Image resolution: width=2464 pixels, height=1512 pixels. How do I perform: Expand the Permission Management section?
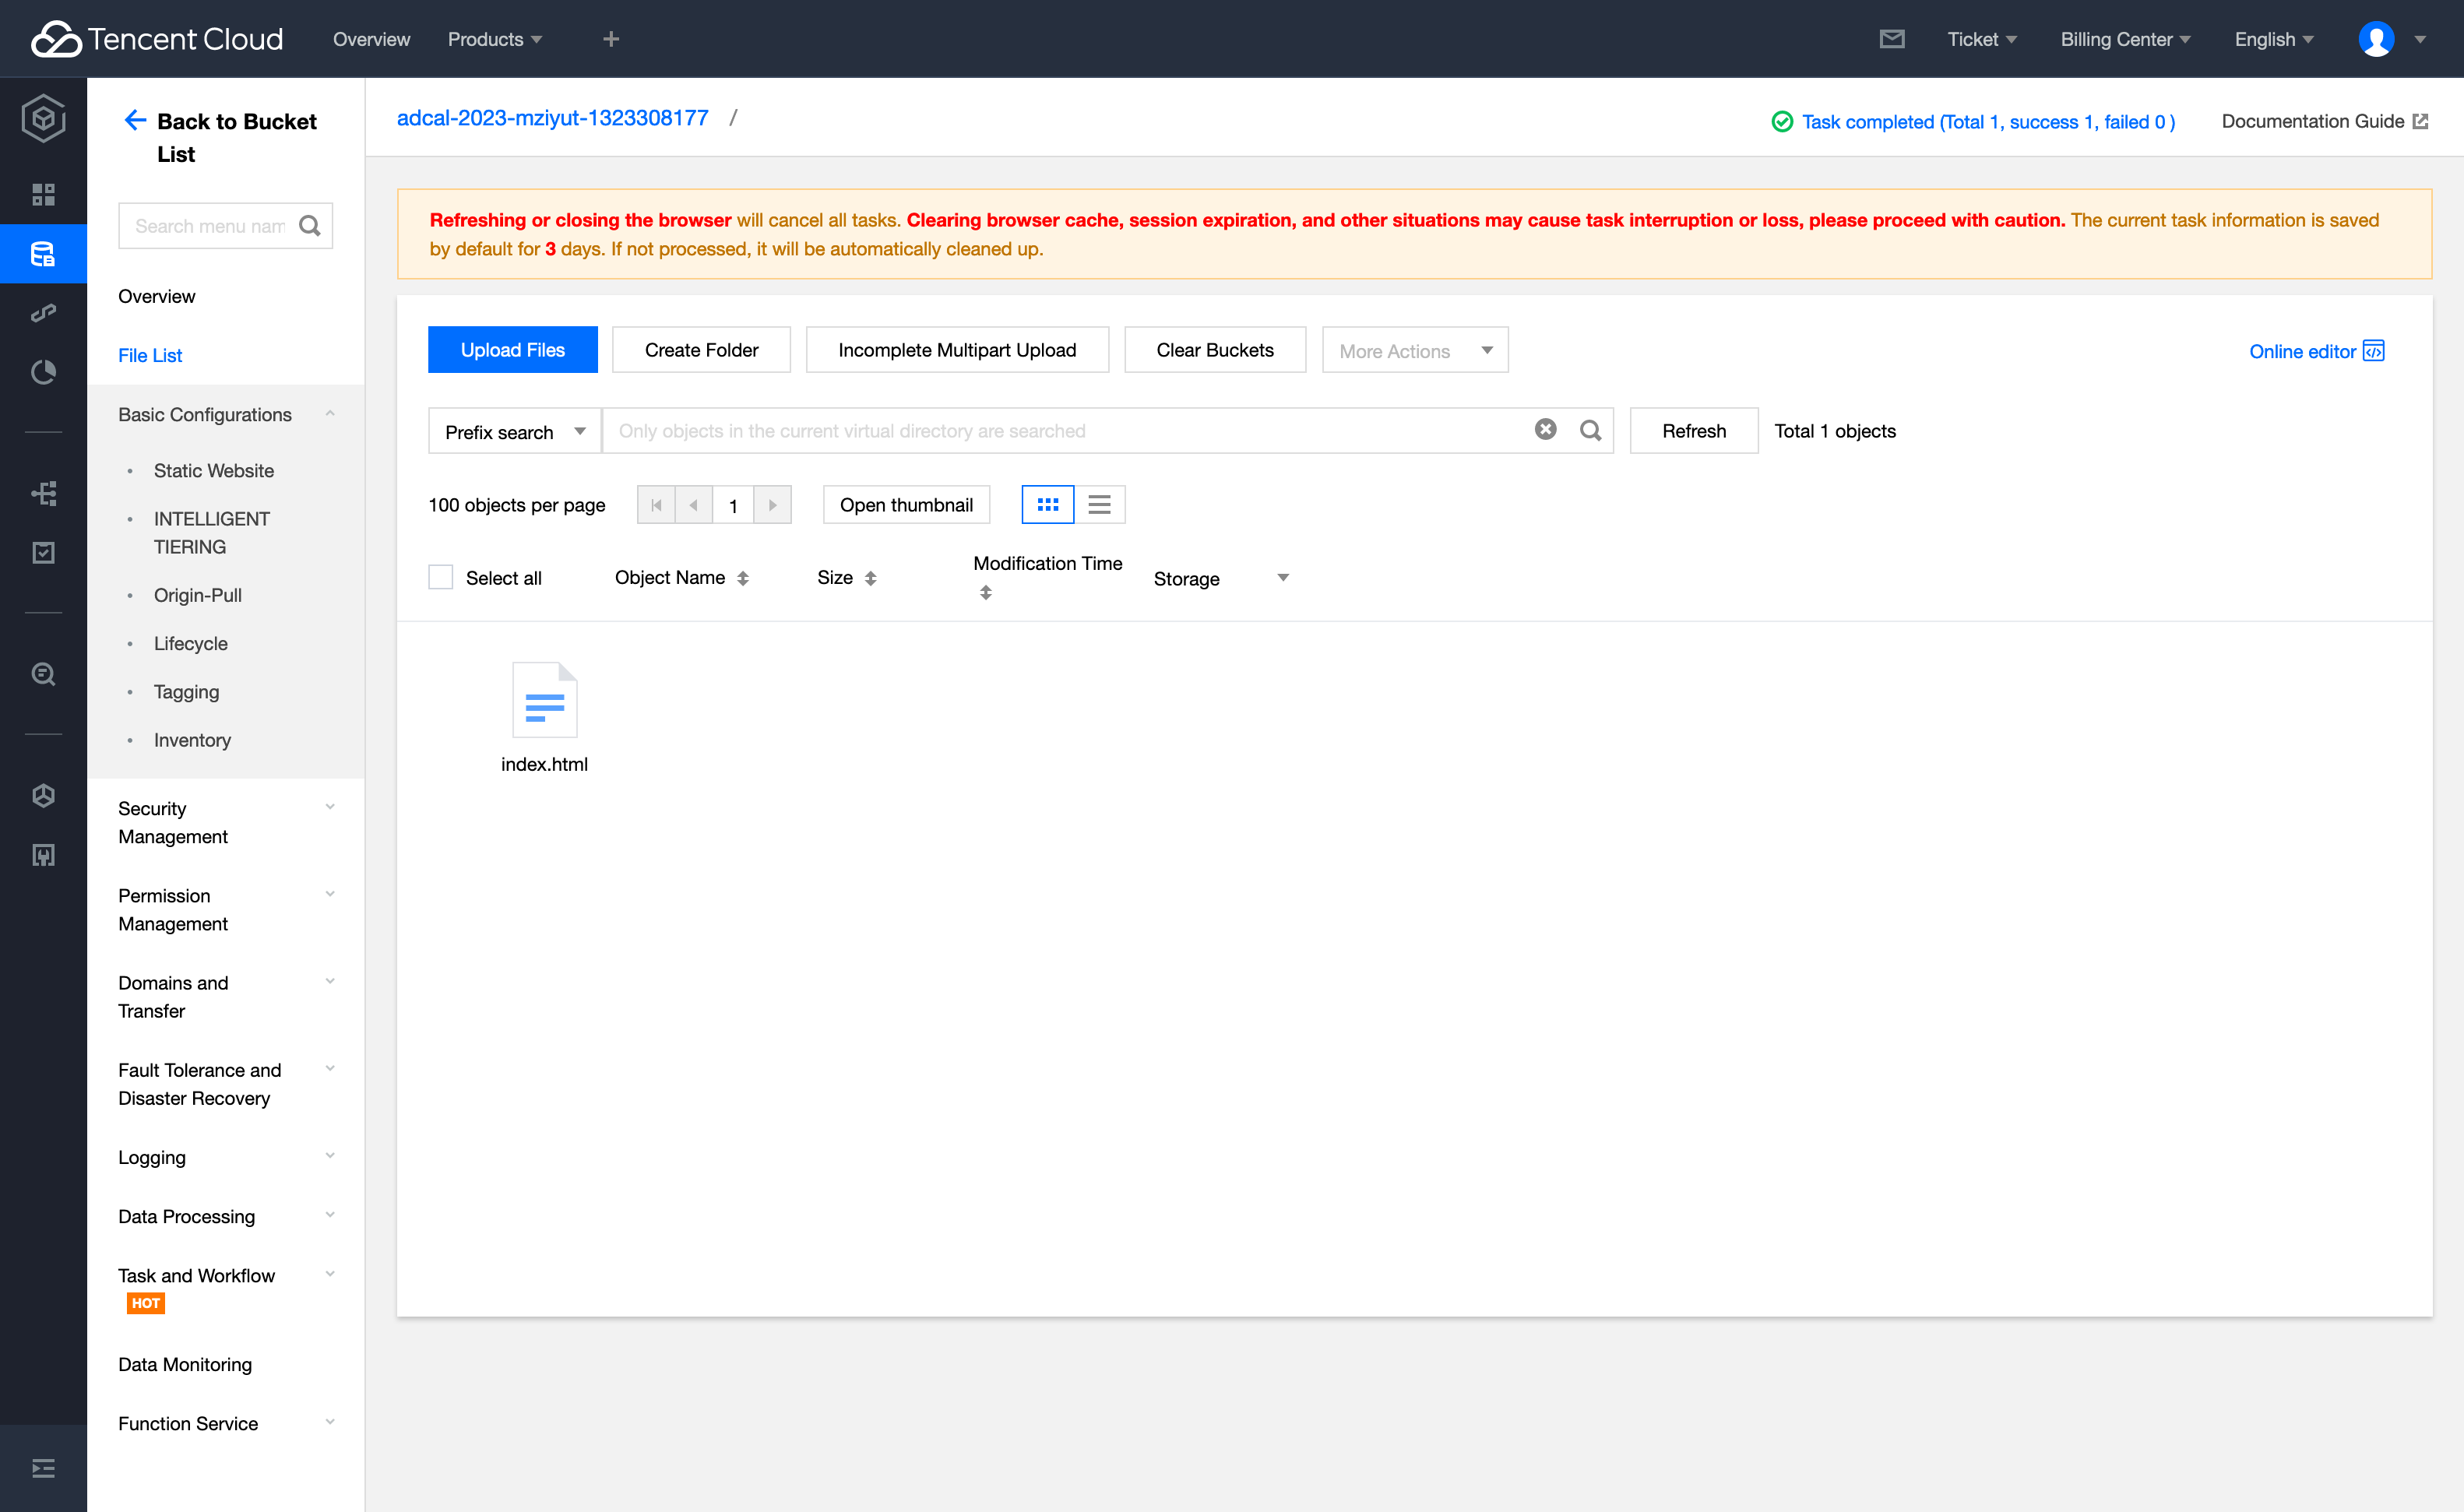tap(330, 894)
